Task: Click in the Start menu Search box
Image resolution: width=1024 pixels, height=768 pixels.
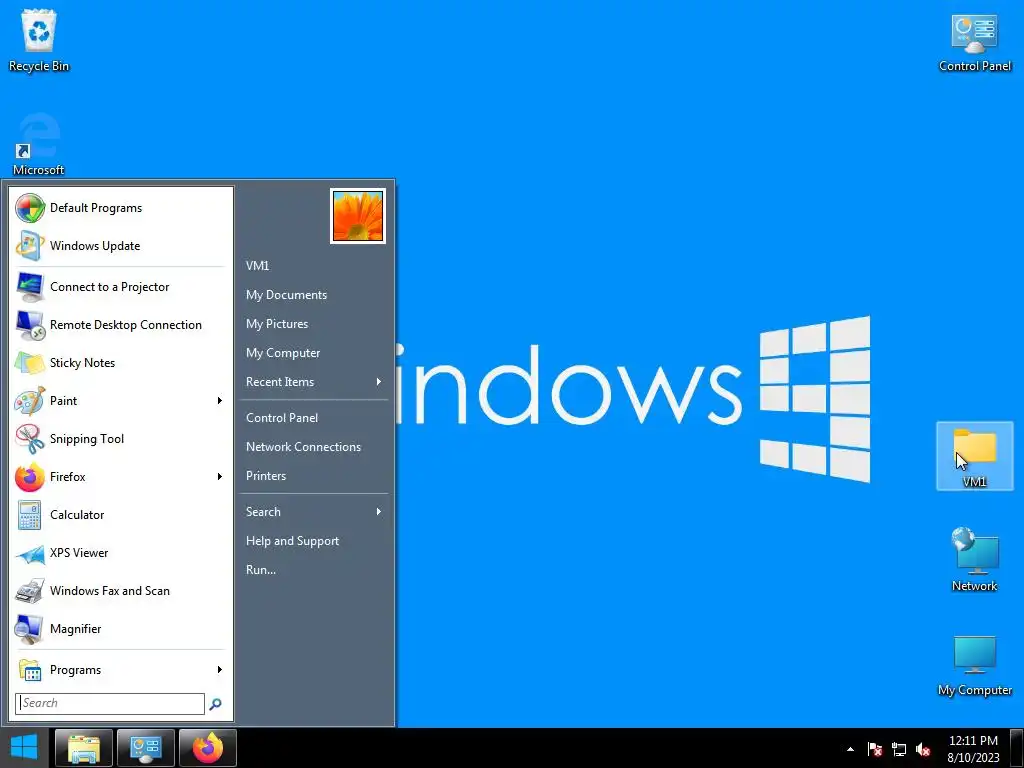Action: (110, 703)
